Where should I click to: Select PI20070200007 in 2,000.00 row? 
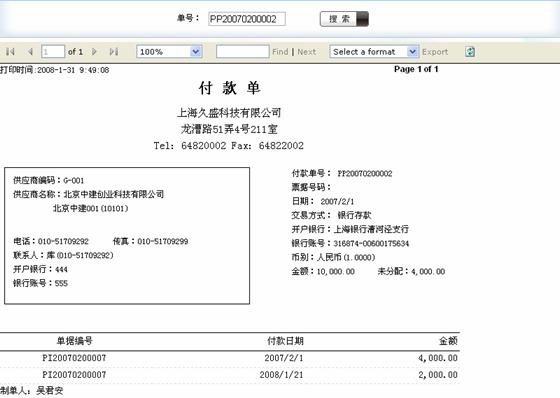[74, 375]
